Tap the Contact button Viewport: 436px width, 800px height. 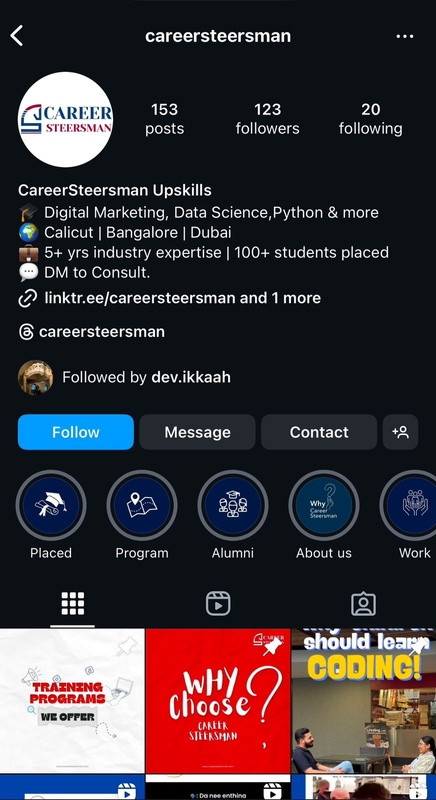319,432
